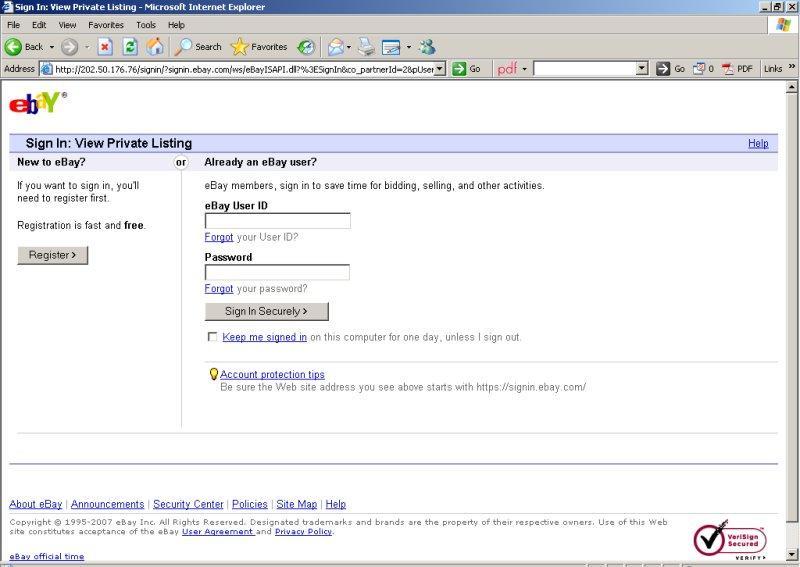Click the VeriSign Secured seal
The width and height of the screenshot is (800, 567).
click(730, 539)
